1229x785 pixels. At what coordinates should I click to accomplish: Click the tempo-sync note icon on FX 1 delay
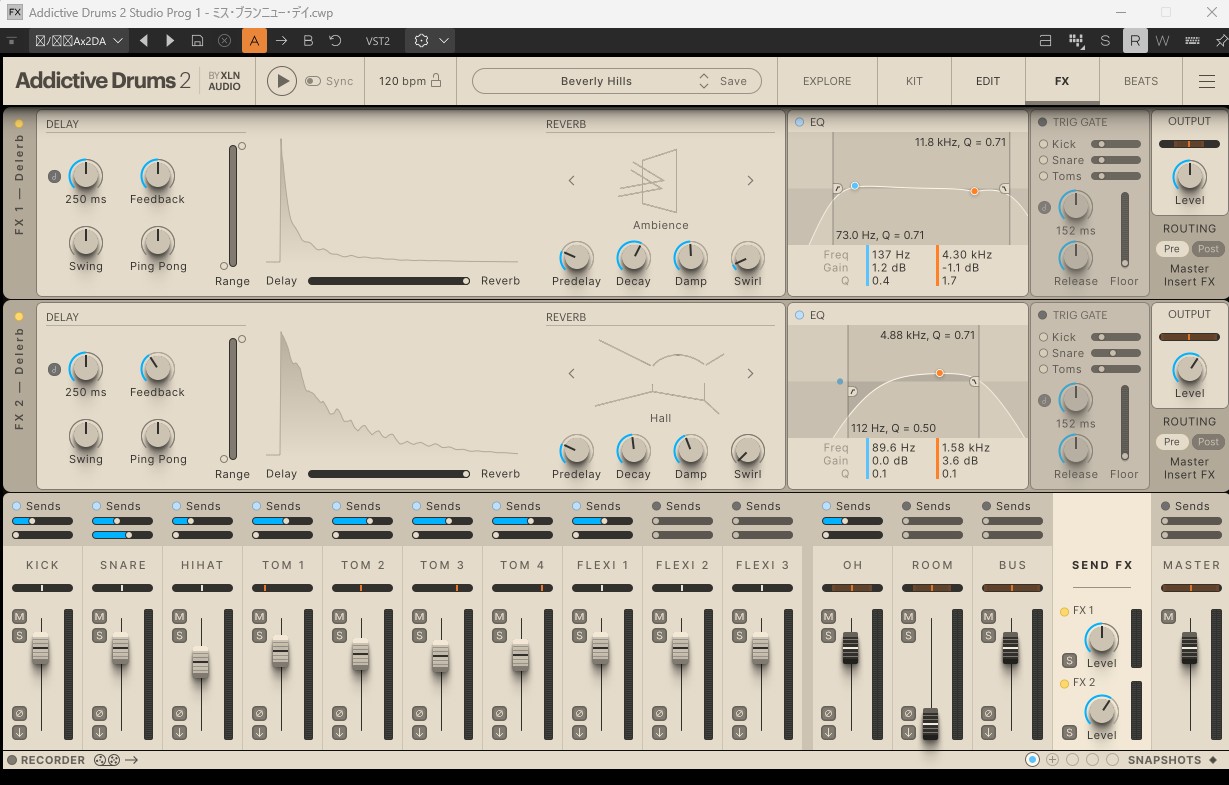click(54, 177)
